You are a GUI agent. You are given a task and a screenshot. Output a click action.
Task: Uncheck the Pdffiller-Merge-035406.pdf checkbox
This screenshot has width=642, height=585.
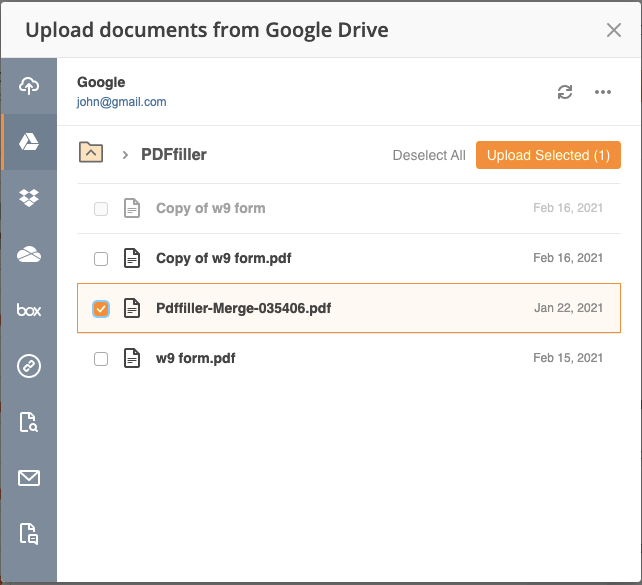tap(101, 309)
